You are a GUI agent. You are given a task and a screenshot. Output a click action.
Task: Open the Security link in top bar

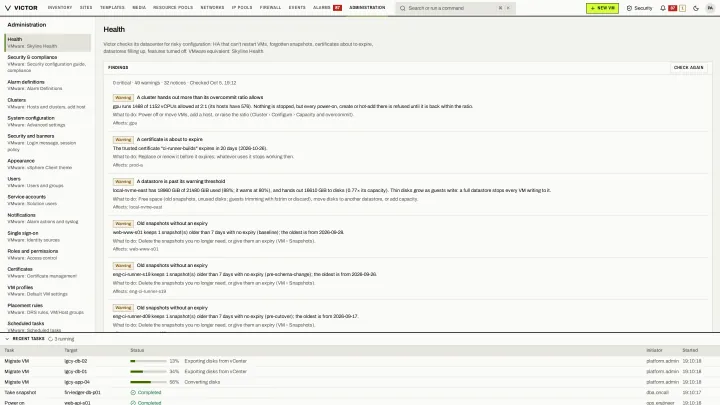click(639, 8)
